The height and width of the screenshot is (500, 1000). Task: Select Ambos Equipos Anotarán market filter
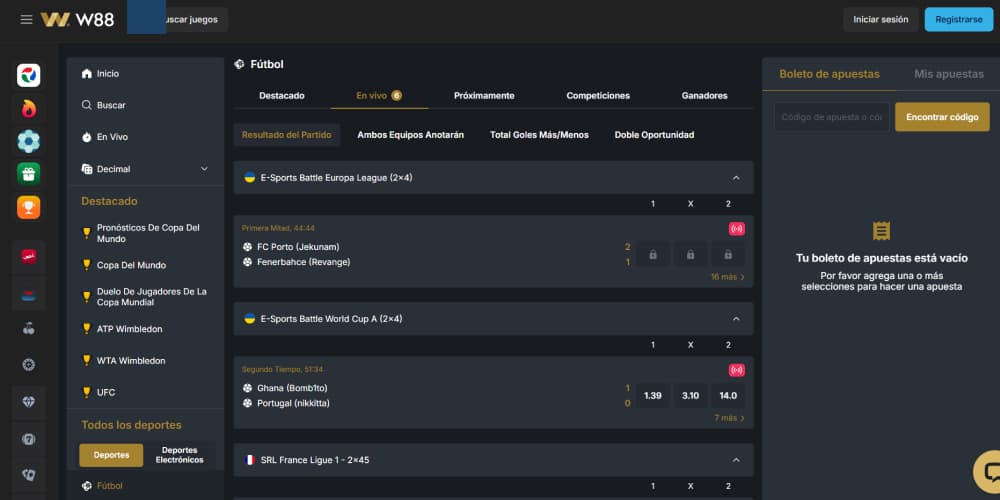coord(411,135)
